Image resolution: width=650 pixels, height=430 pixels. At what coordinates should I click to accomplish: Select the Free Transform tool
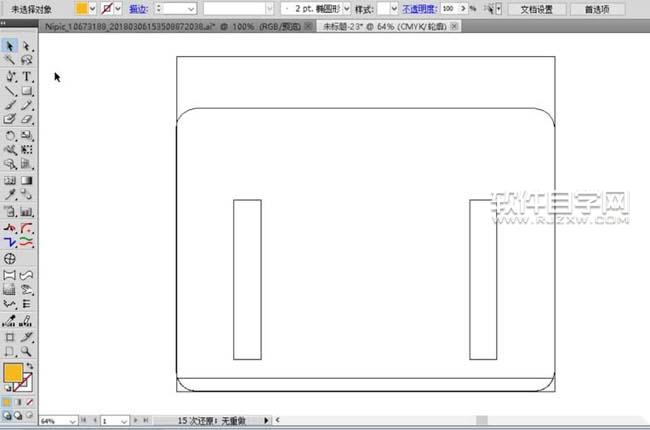[27, 150]
